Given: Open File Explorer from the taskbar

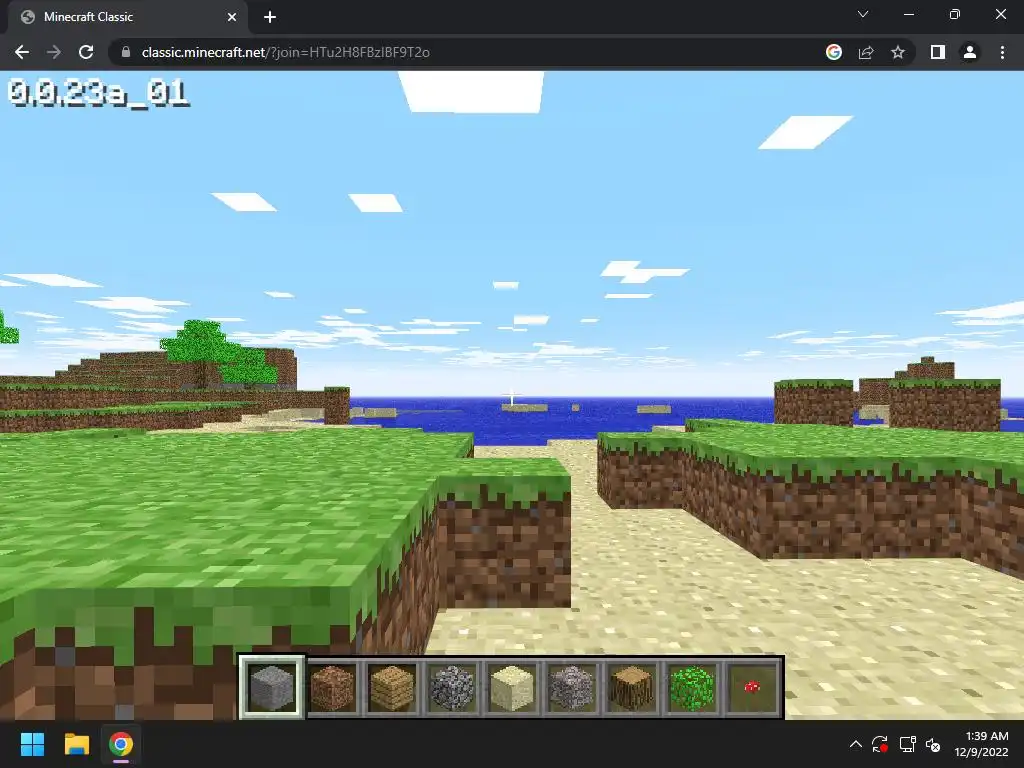Looking at the screenshot, I should point(76,744).
